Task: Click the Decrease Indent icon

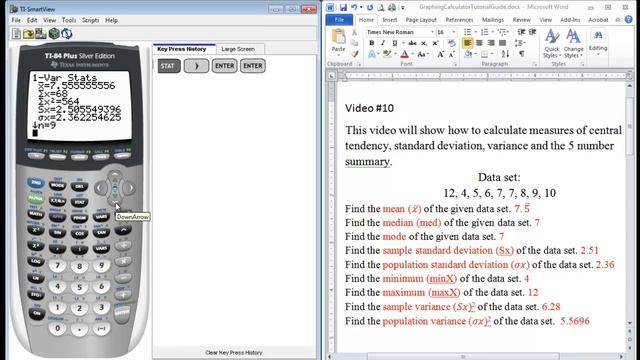Action: [x=521, y=32]
